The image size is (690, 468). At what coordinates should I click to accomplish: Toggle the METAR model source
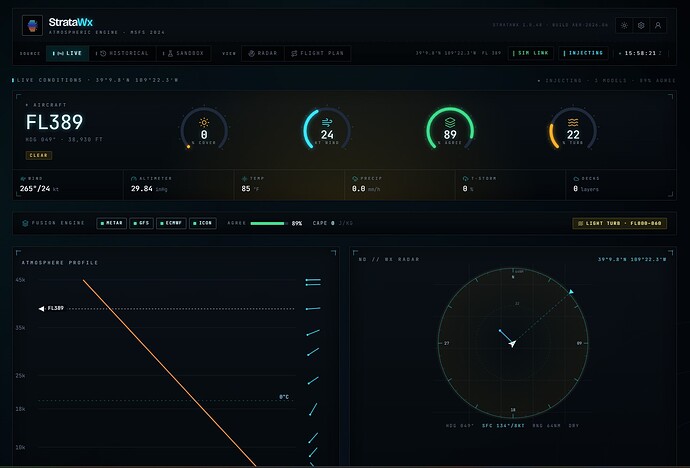pos(111,223)
